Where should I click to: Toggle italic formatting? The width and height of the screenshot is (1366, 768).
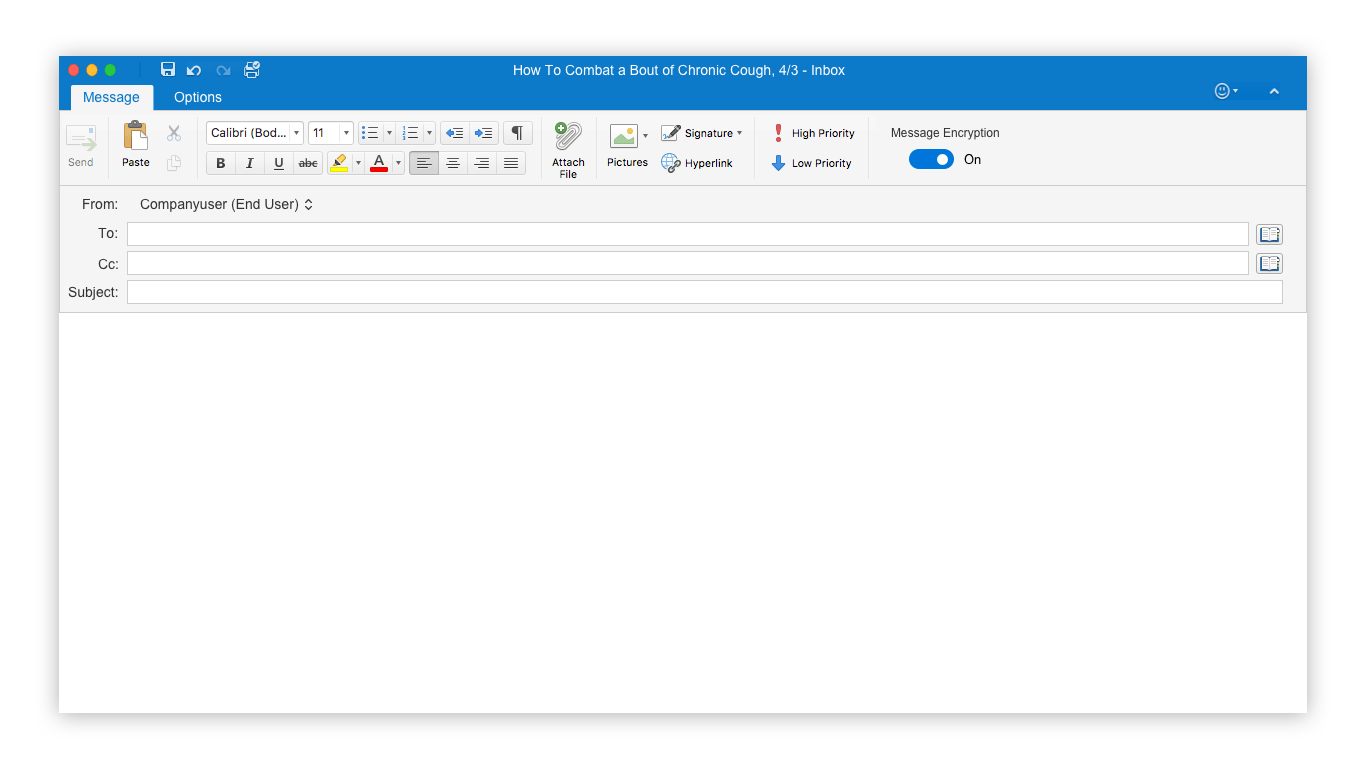tap(250, 163)
